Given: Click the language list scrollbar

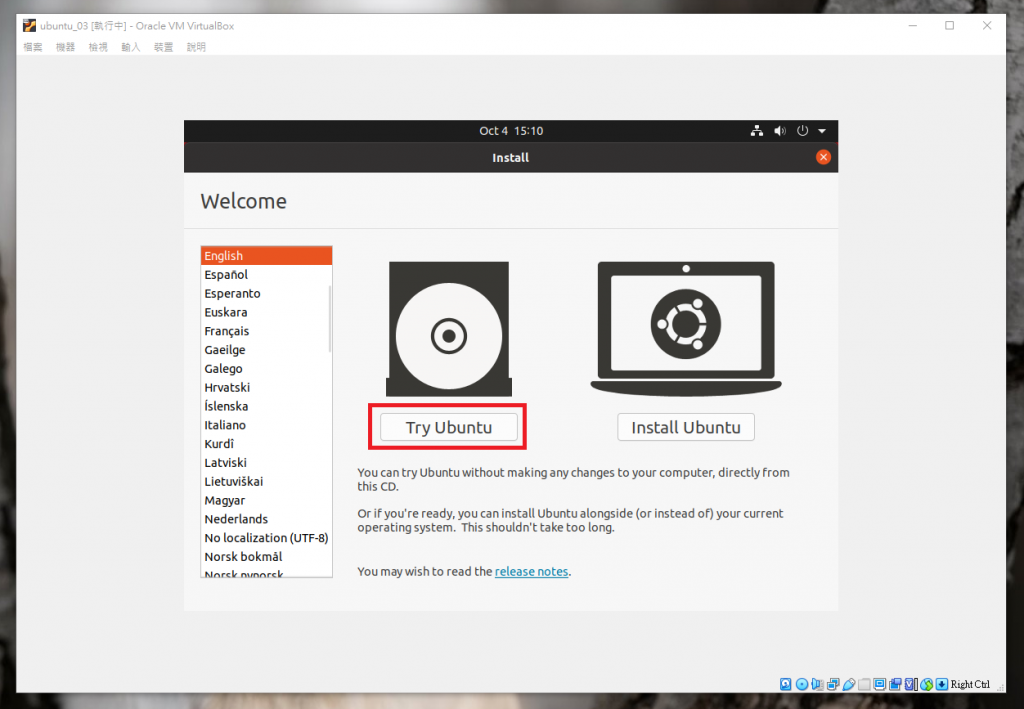Looking at the screenshot, I should coord(329,319).
